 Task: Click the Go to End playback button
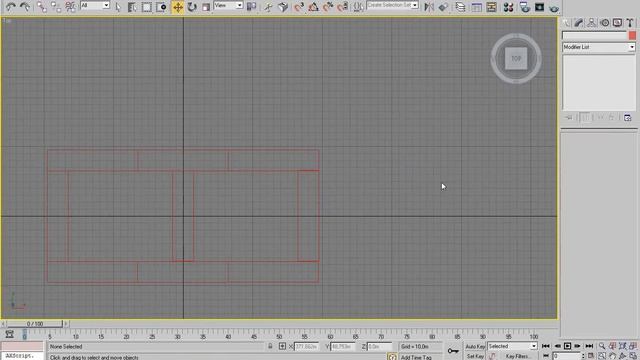coord(589,346)
